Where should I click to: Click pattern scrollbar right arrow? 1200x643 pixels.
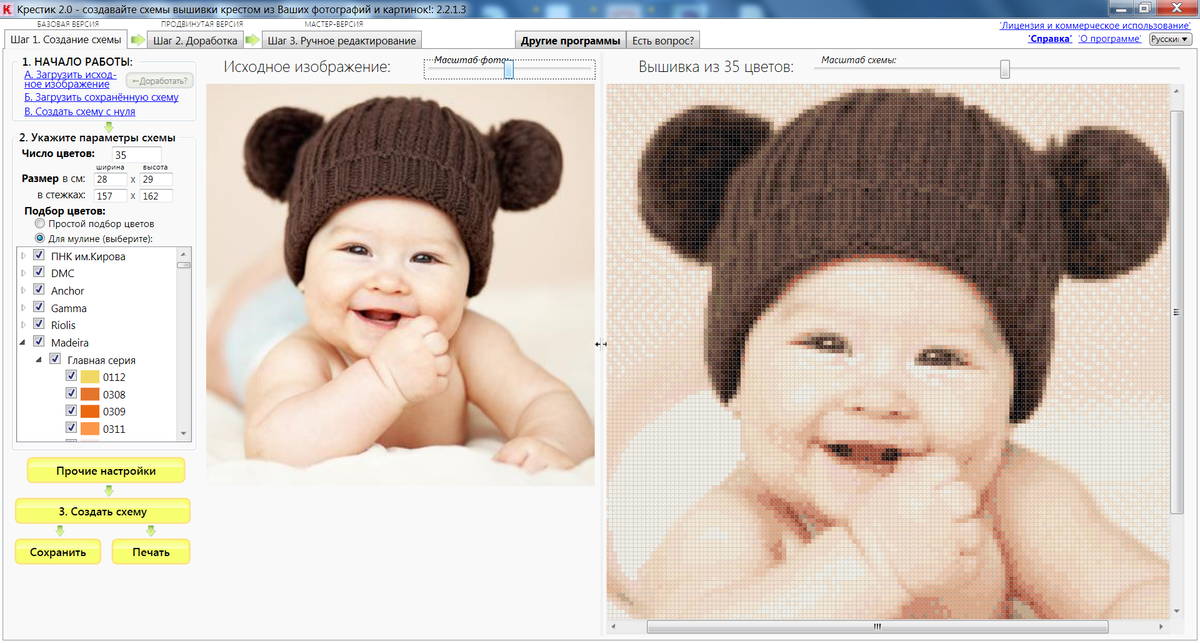(x=1163, y=627)
